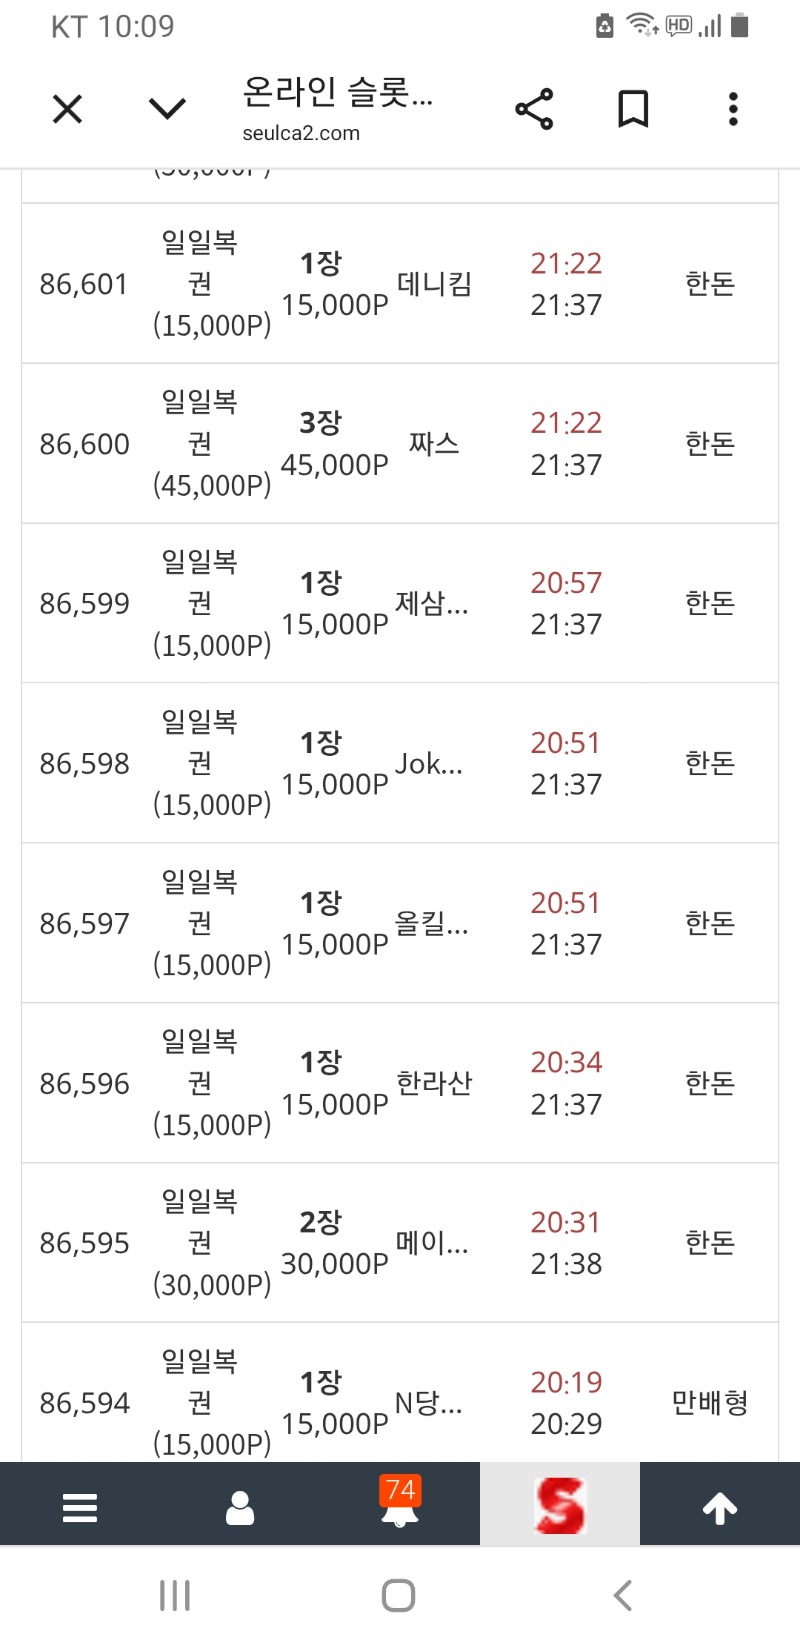Open the hamburger menu in bottom bar
Viewport: 800px width, 1645px height.
coord(80,1505)
